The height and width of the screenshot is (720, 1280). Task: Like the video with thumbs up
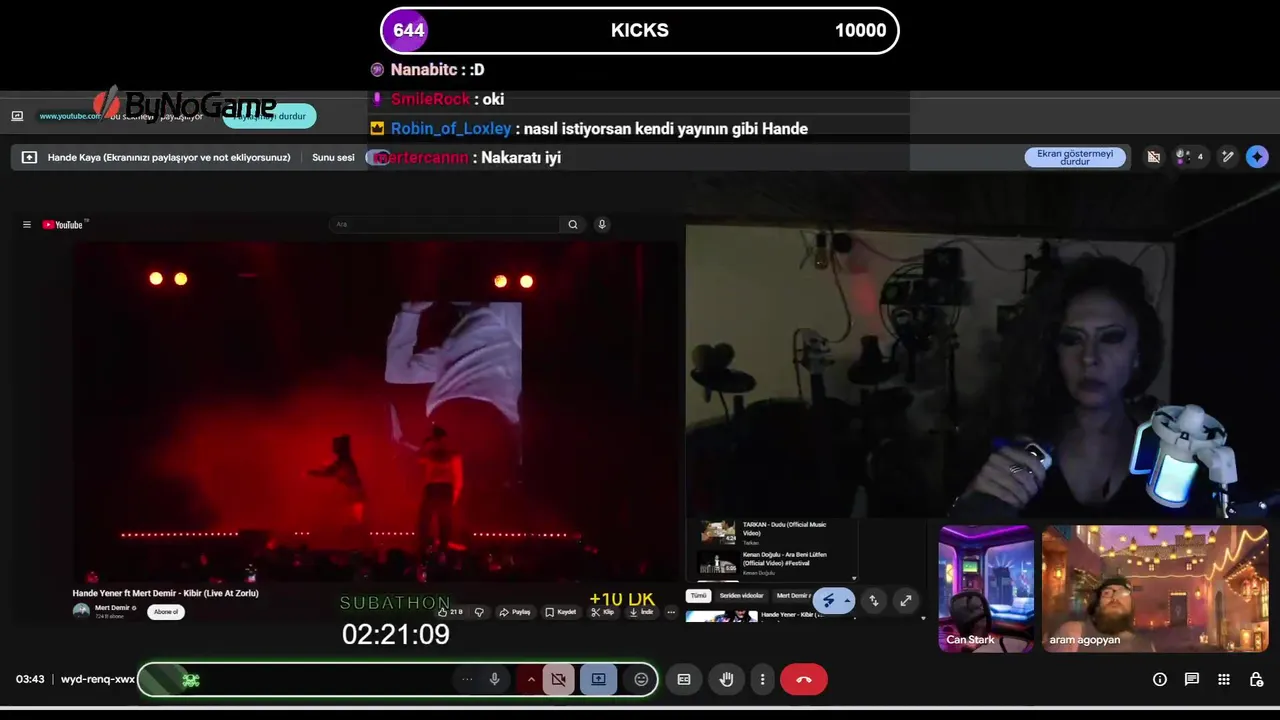451,612
